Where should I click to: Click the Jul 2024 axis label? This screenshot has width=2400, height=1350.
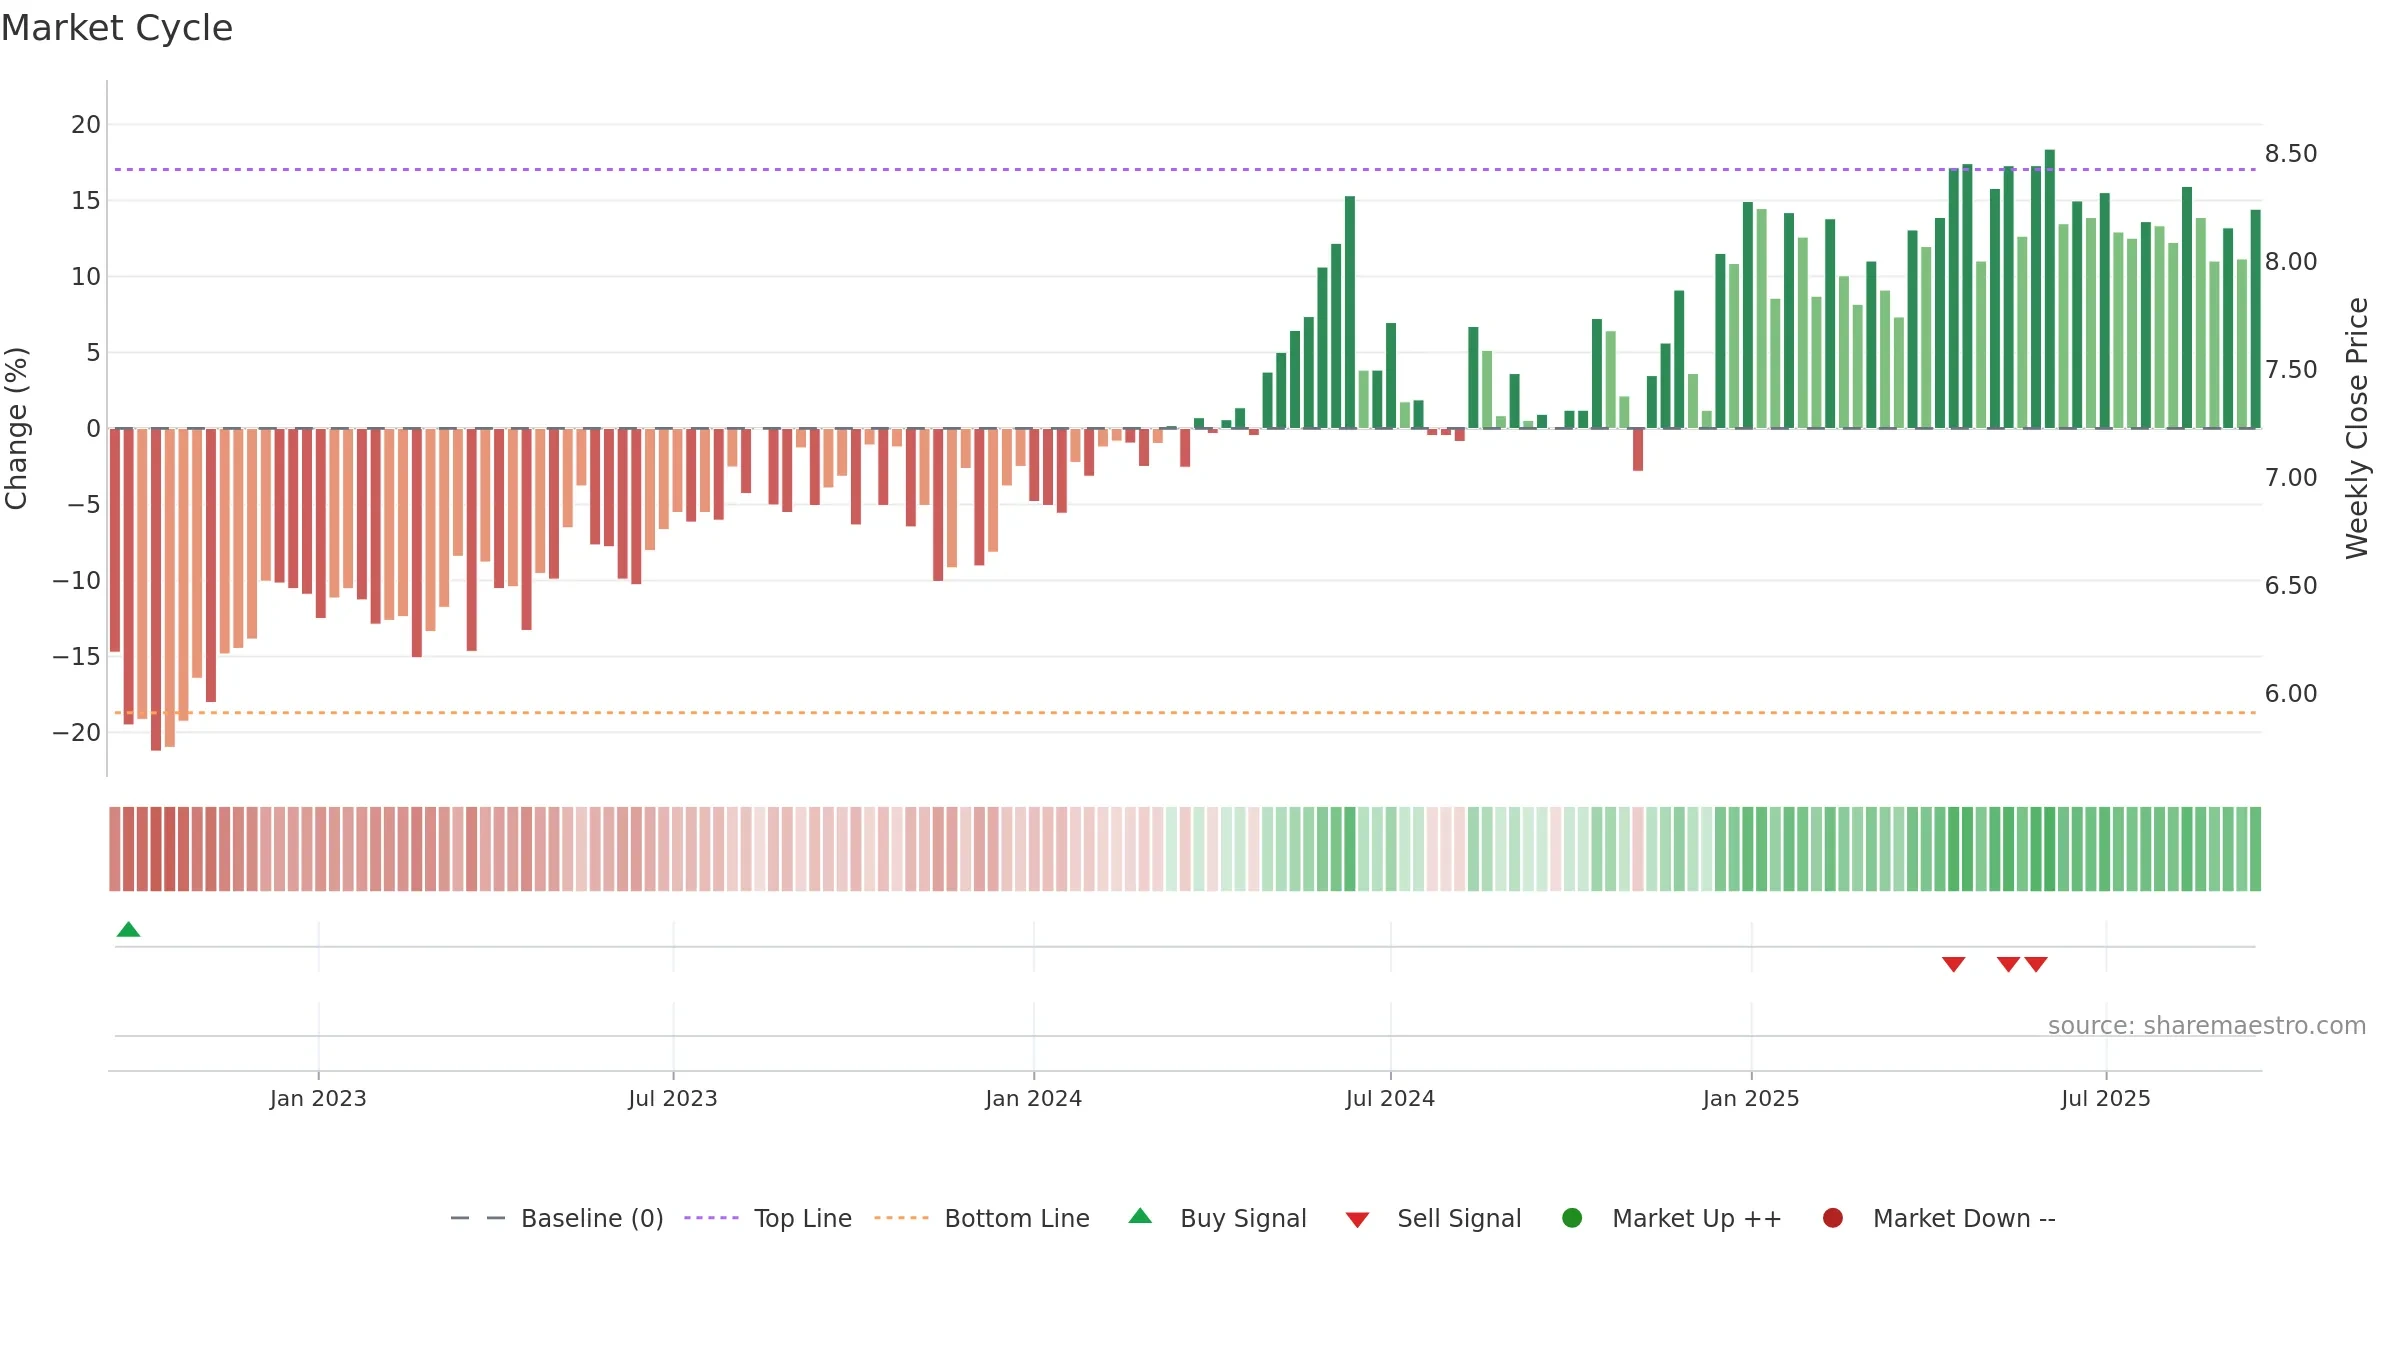click(x=1390, y=1098)
